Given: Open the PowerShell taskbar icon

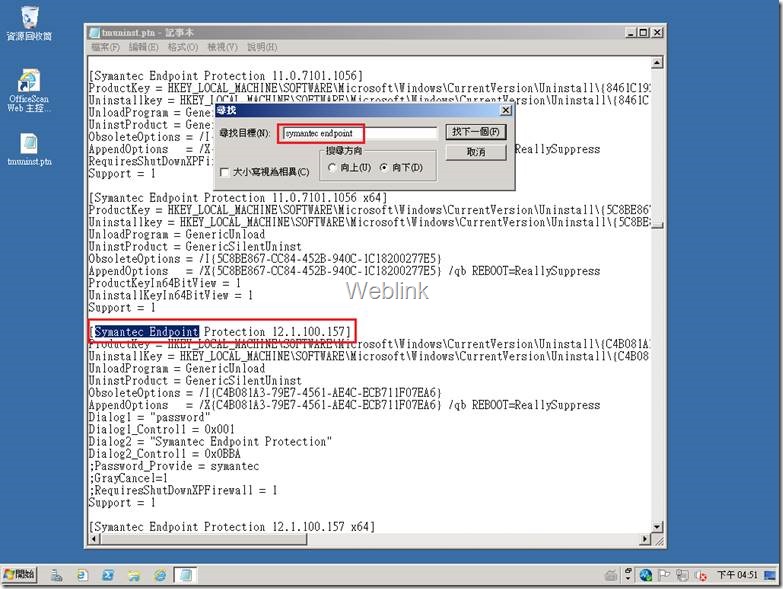Looking at the screenshot, I should (108, 575).
